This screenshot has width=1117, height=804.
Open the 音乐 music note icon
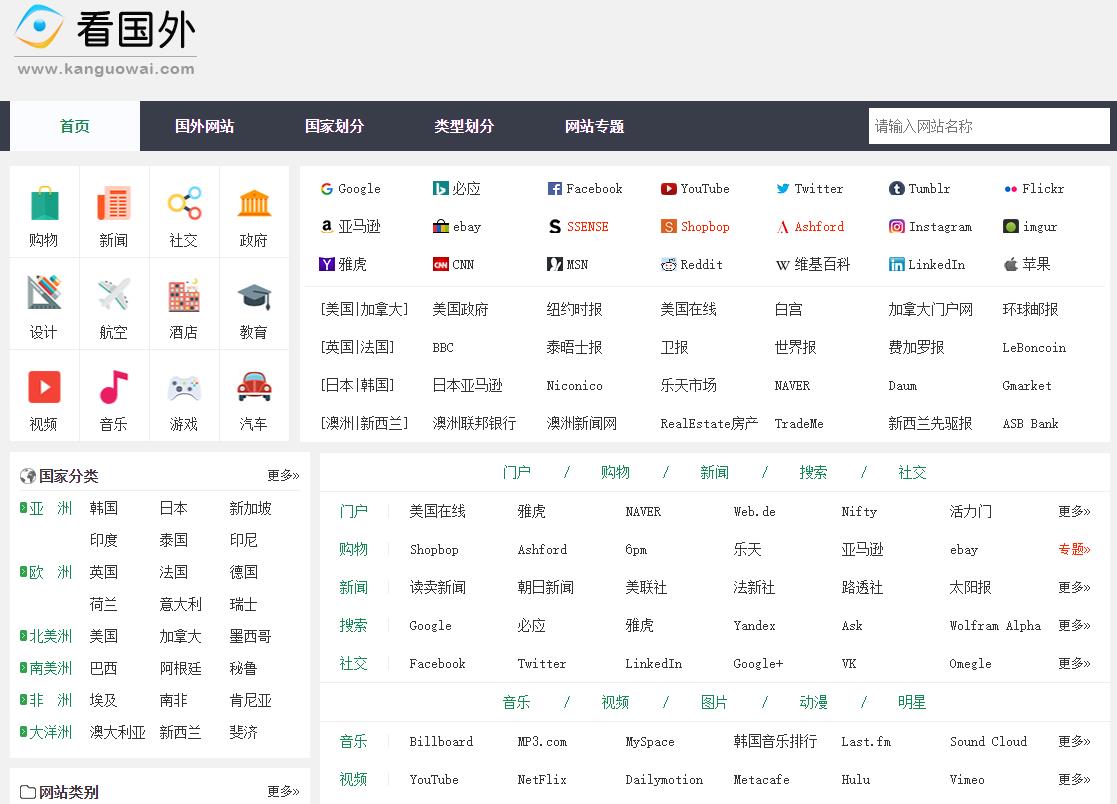[114, 387]
